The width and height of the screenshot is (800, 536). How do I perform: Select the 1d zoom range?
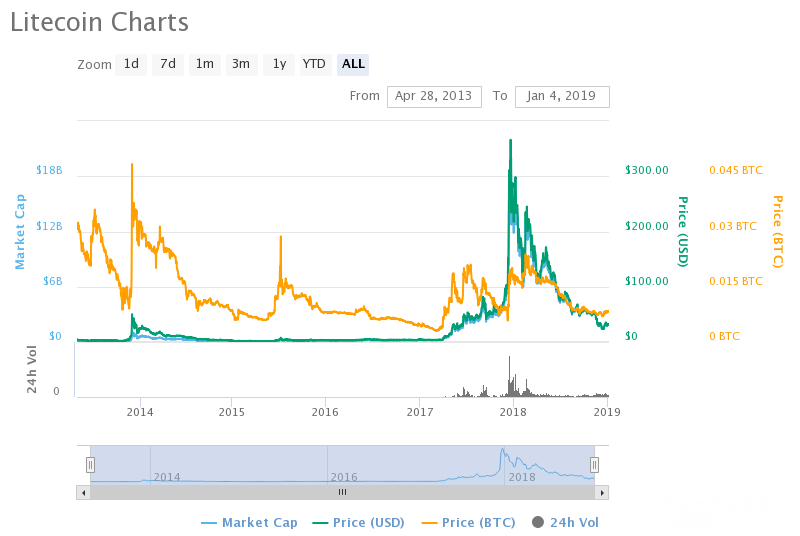[x=131, y=64]
